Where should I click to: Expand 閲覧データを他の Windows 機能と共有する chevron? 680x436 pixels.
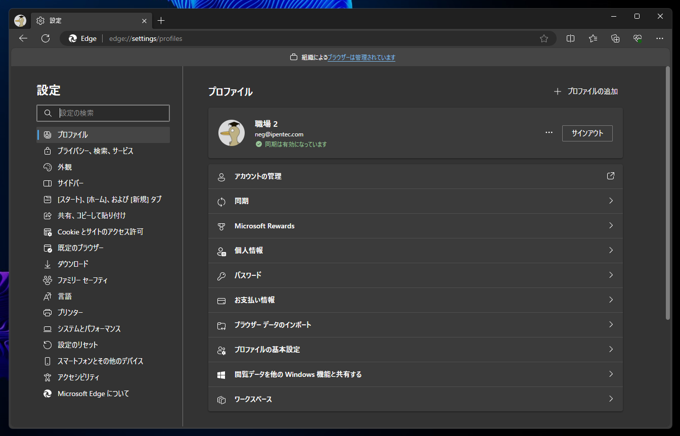pos(611,374)
